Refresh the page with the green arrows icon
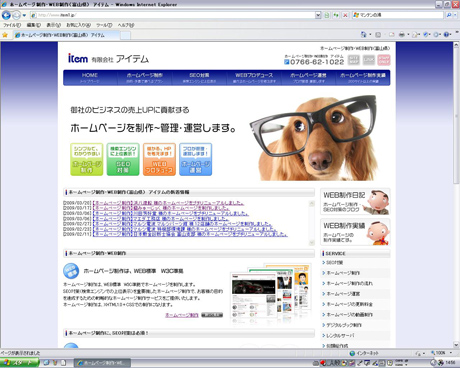The image size is (460, 368). coord(336,15)
